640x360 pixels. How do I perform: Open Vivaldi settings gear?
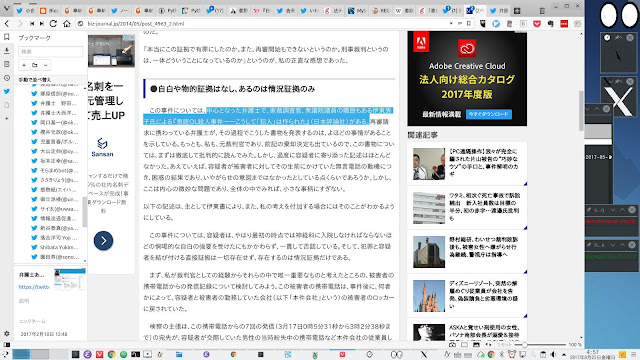7,333
